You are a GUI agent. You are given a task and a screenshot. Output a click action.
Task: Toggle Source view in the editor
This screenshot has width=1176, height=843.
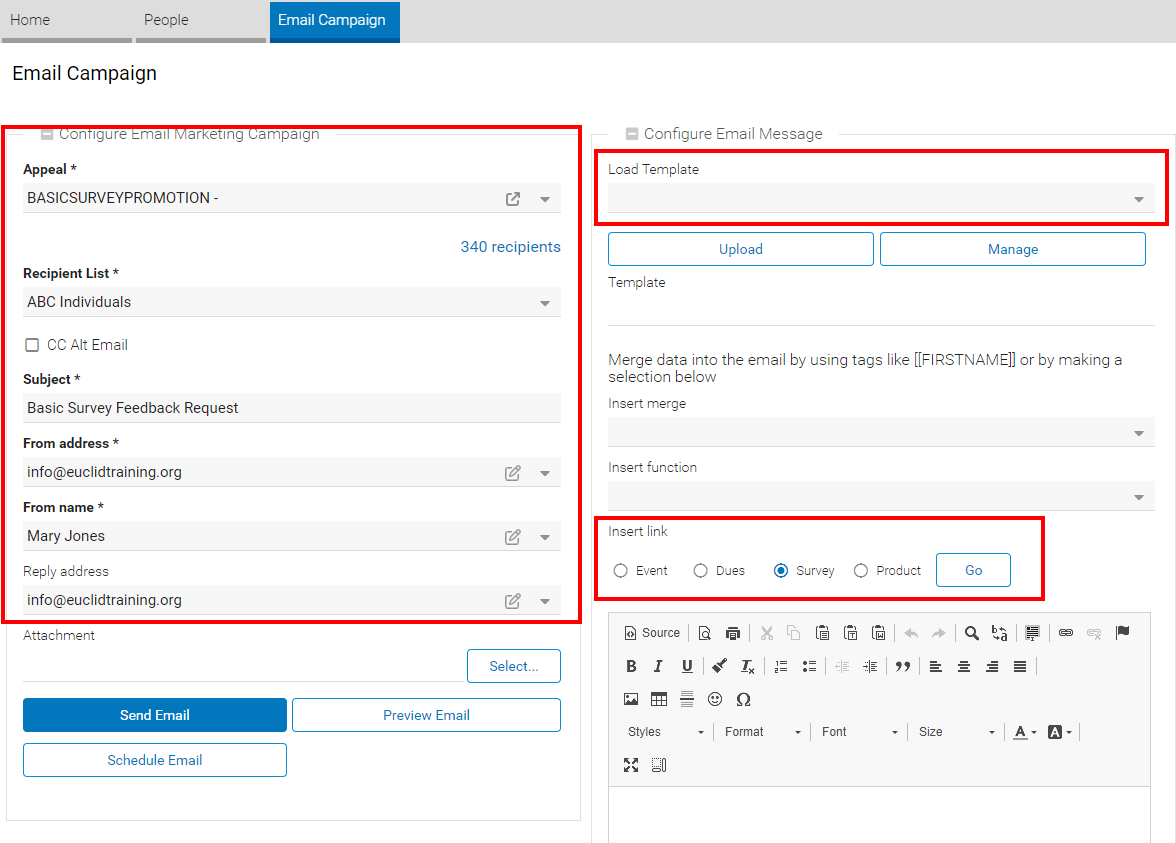pyautogui.click(x=652, y=633)
